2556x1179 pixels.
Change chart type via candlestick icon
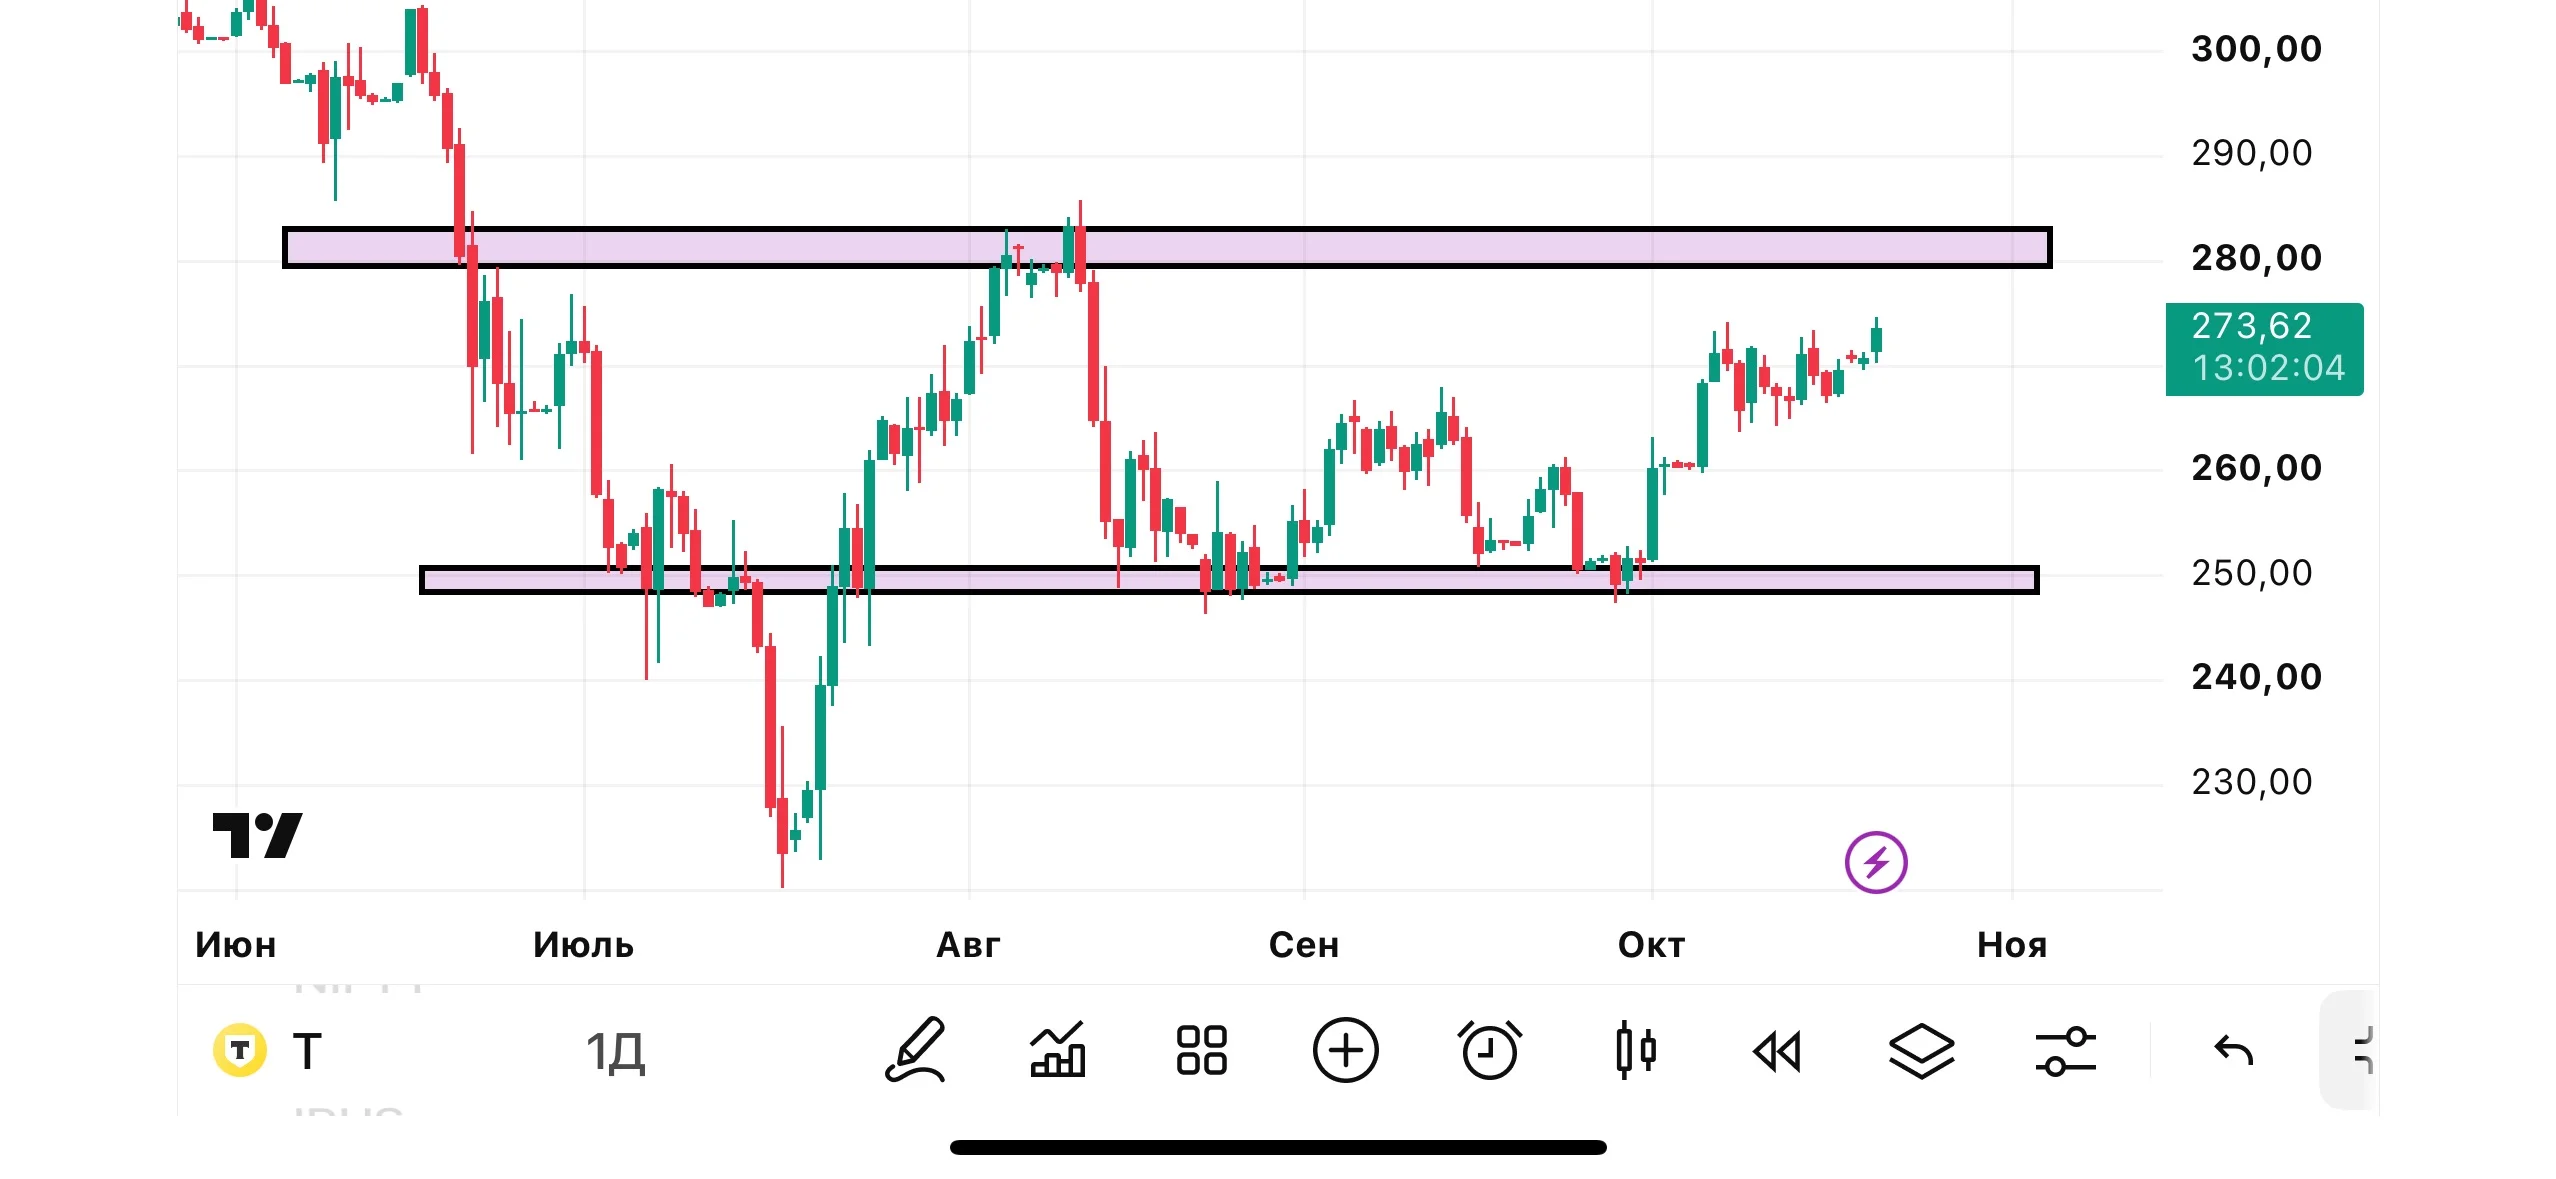point(1635,1050)
